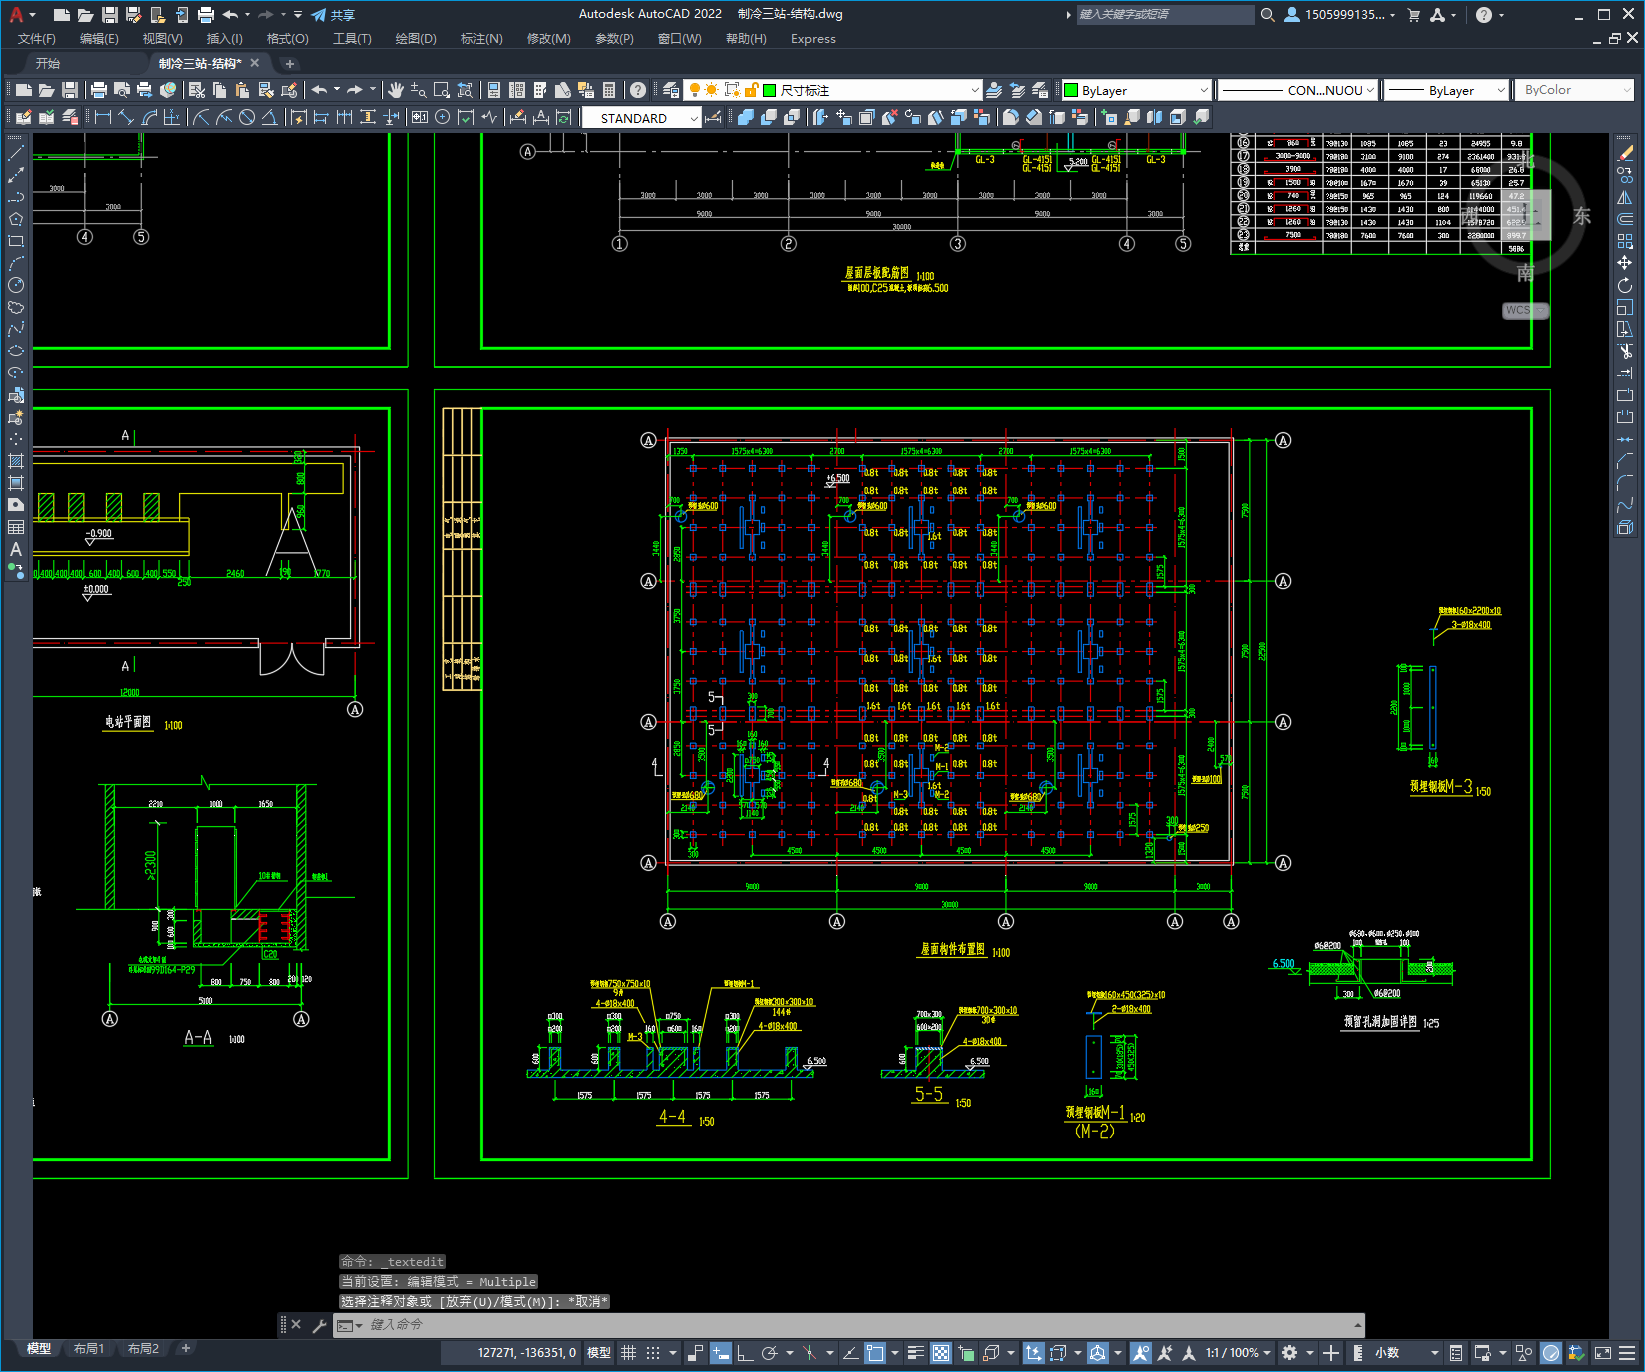
Task: Open the 标注(N) menu
Action: 481,39
